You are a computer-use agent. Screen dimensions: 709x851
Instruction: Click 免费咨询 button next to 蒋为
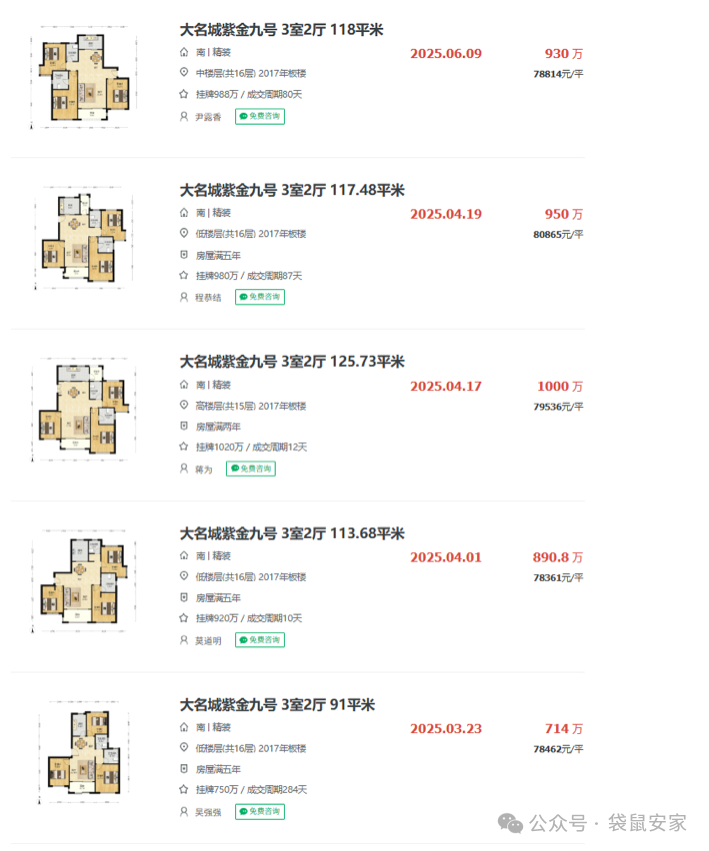click(250, 468)
